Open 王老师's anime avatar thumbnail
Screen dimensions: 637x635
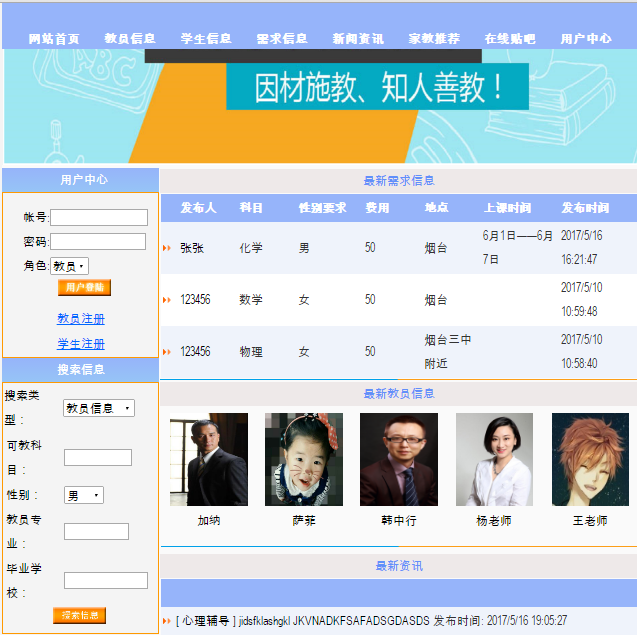pyautogui.click(x=590, y=459)
